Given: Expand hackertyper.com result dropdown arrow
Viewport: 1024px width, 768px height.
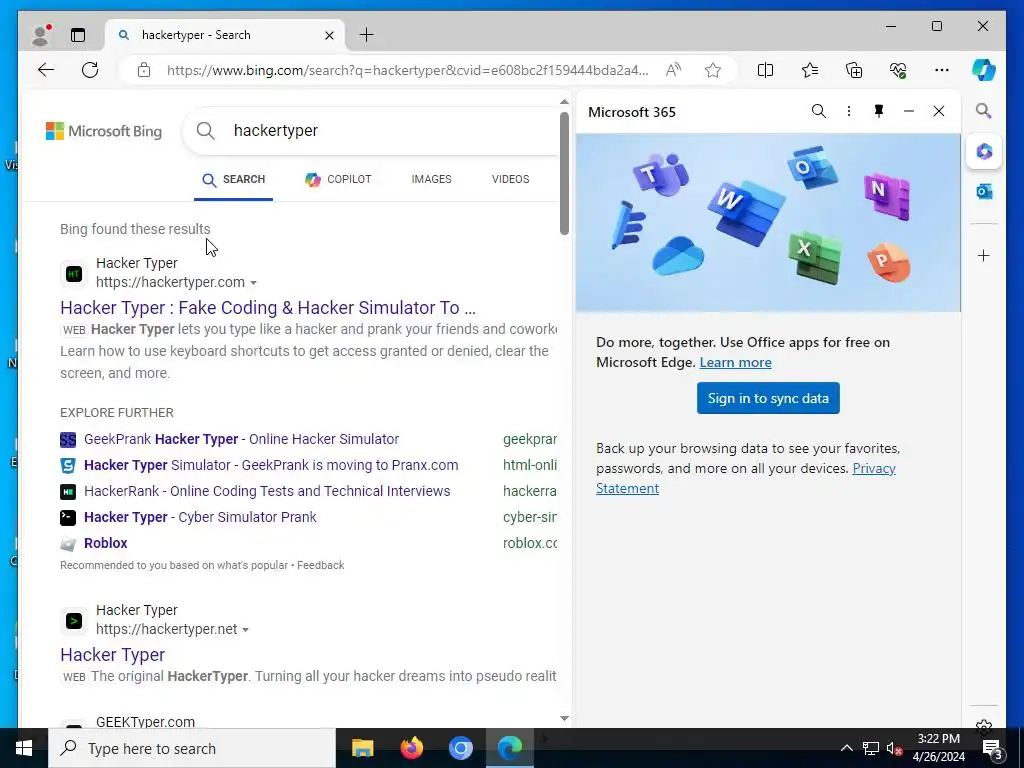Looking at the screenshot, I should pos(253,283).
